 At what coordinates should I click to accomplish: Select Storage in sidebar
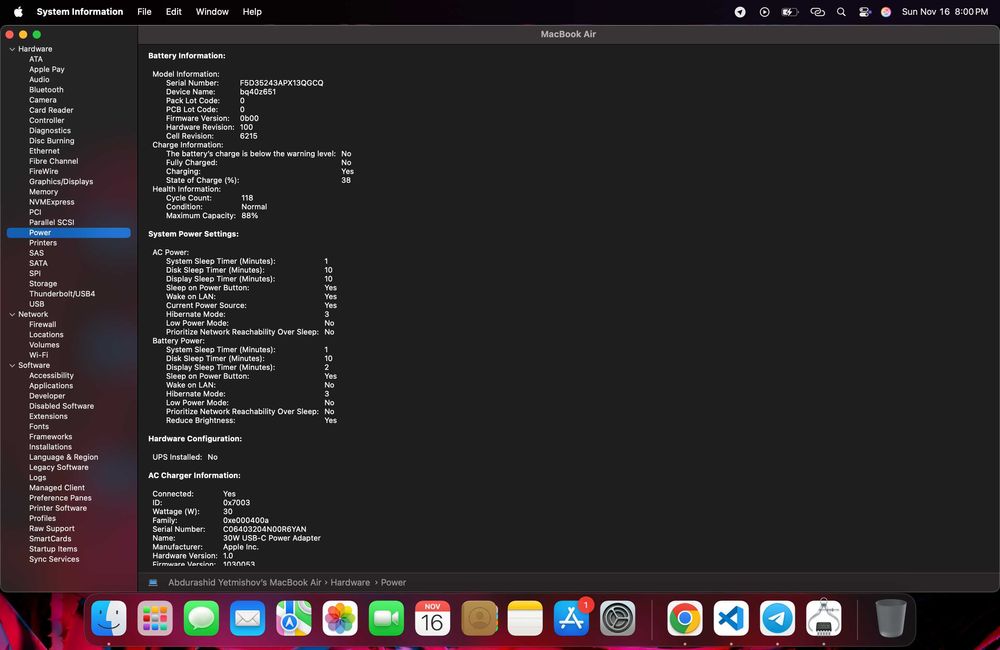pyautogui.click(x=43, y=284)
